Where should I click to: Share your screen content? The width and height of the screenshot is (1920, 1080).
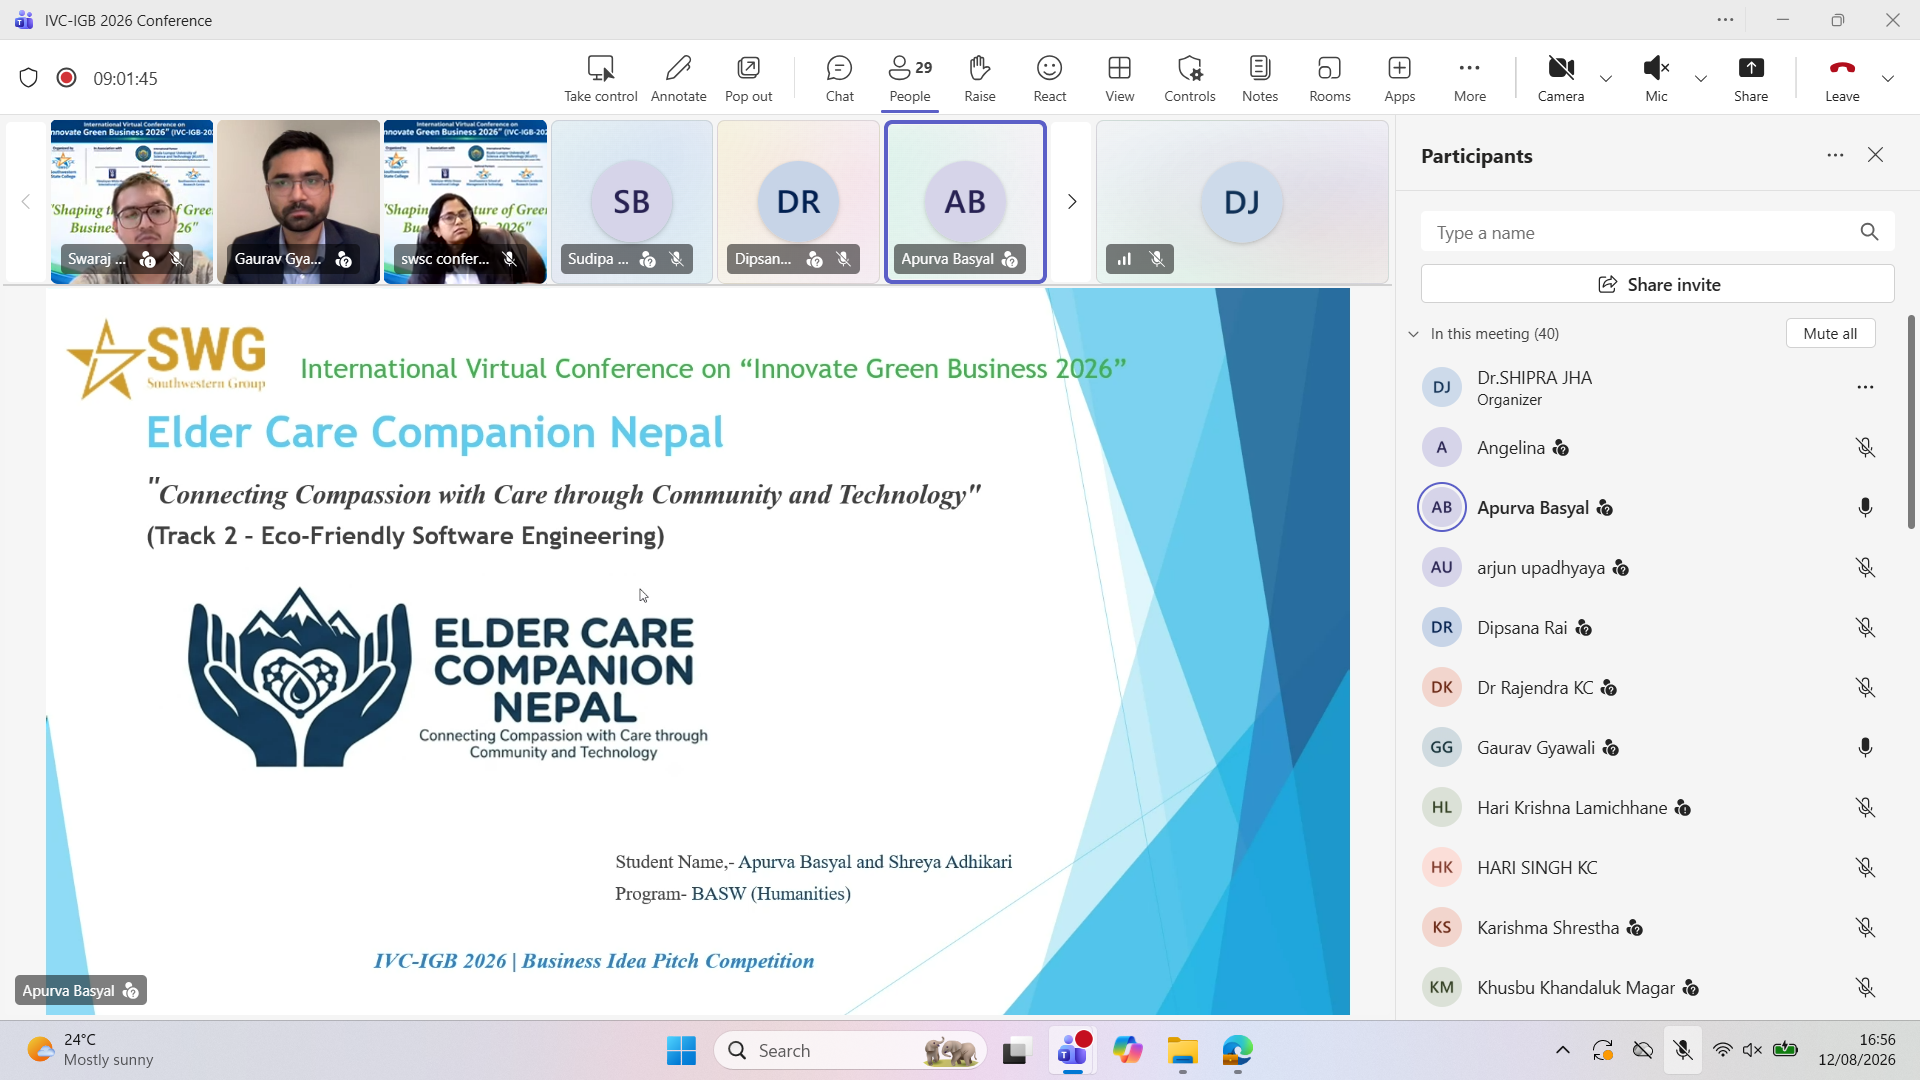tap(1750, 78)
